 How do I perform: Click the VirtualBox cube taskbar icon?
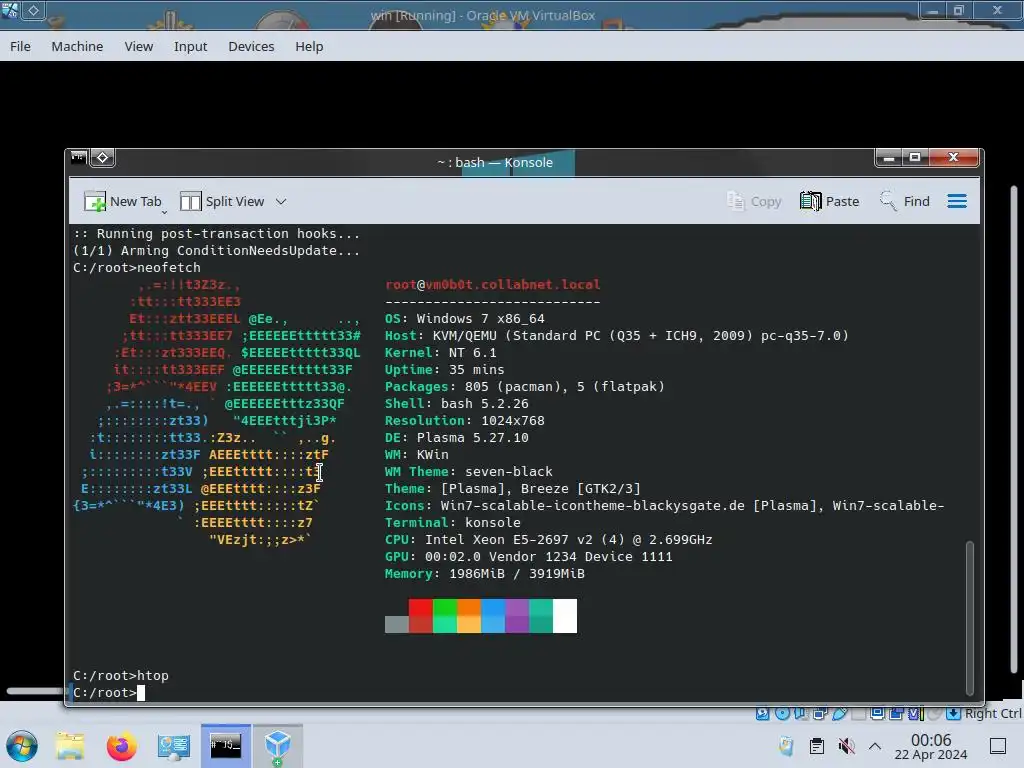click(x=278, y=746)
